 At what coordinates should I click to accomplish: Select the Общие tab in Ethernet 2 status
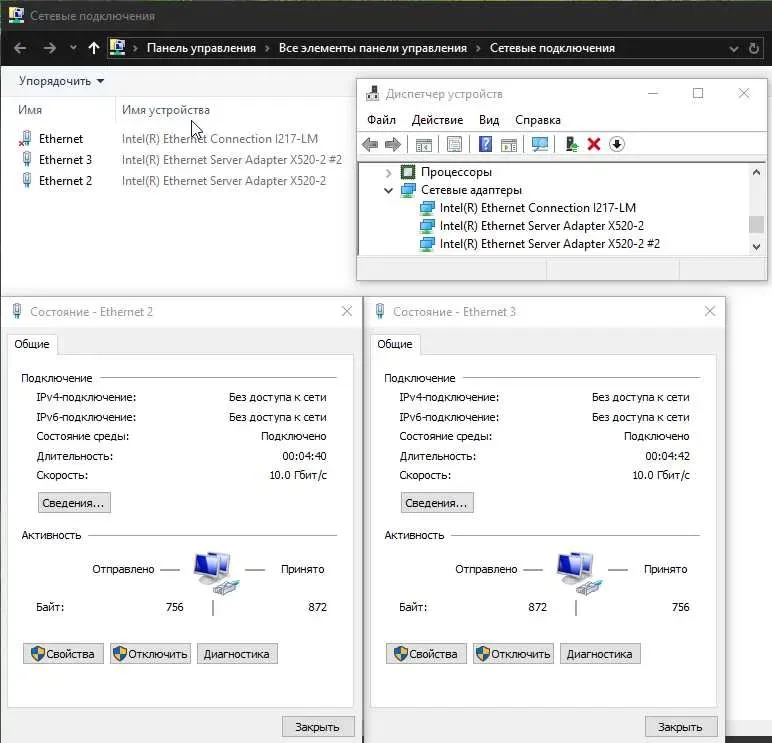(32, 344)
